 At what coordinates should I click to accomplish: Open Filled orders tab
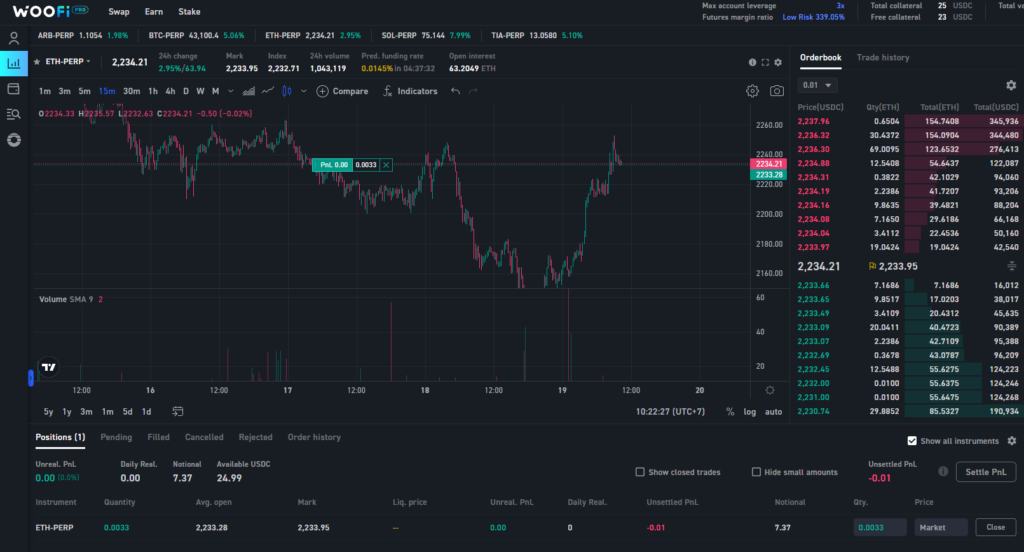click(x=158, y=437)
